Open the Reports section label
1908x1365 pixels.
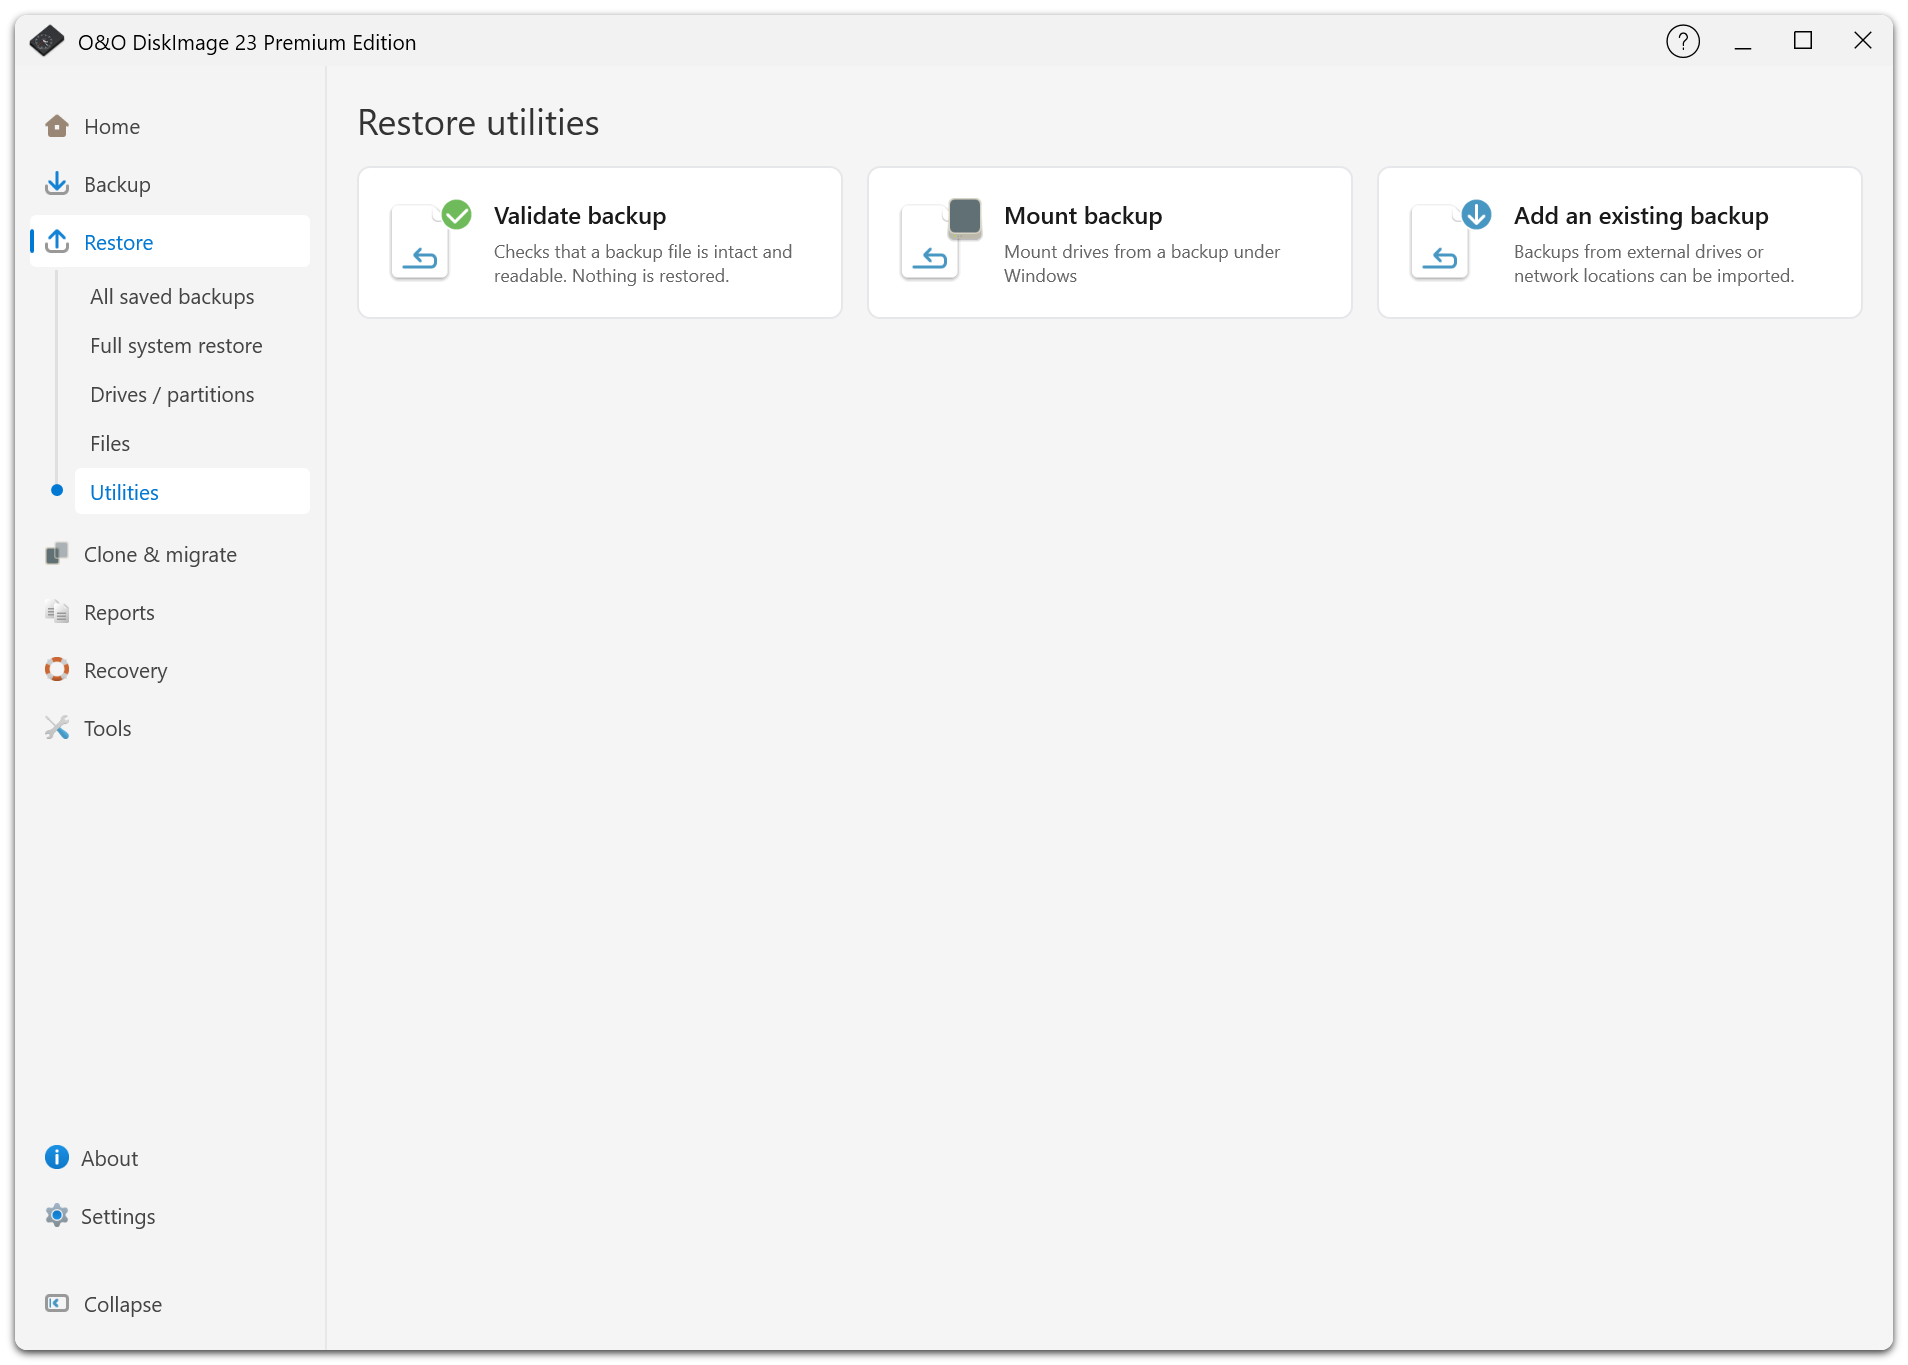pyautogui.click(x=119, y=613)
